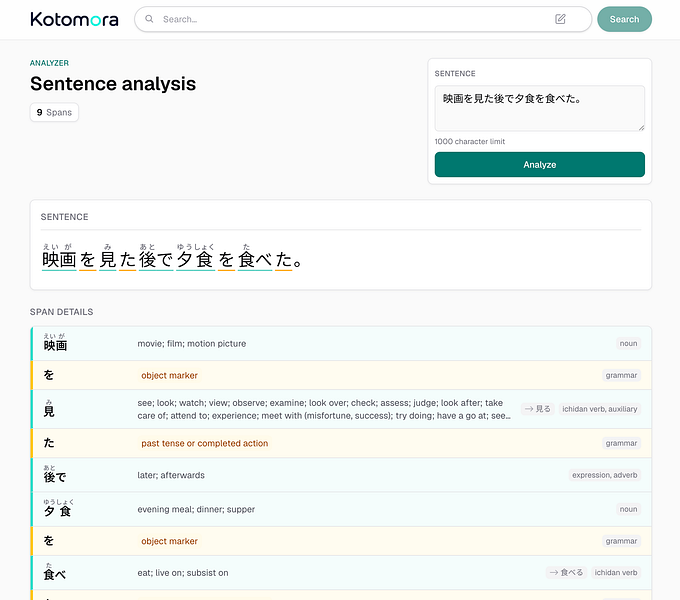Viewport: 680px width, 600px height.
Task: Select the first を span in the sentence
Action: click(x=88, y=260)
